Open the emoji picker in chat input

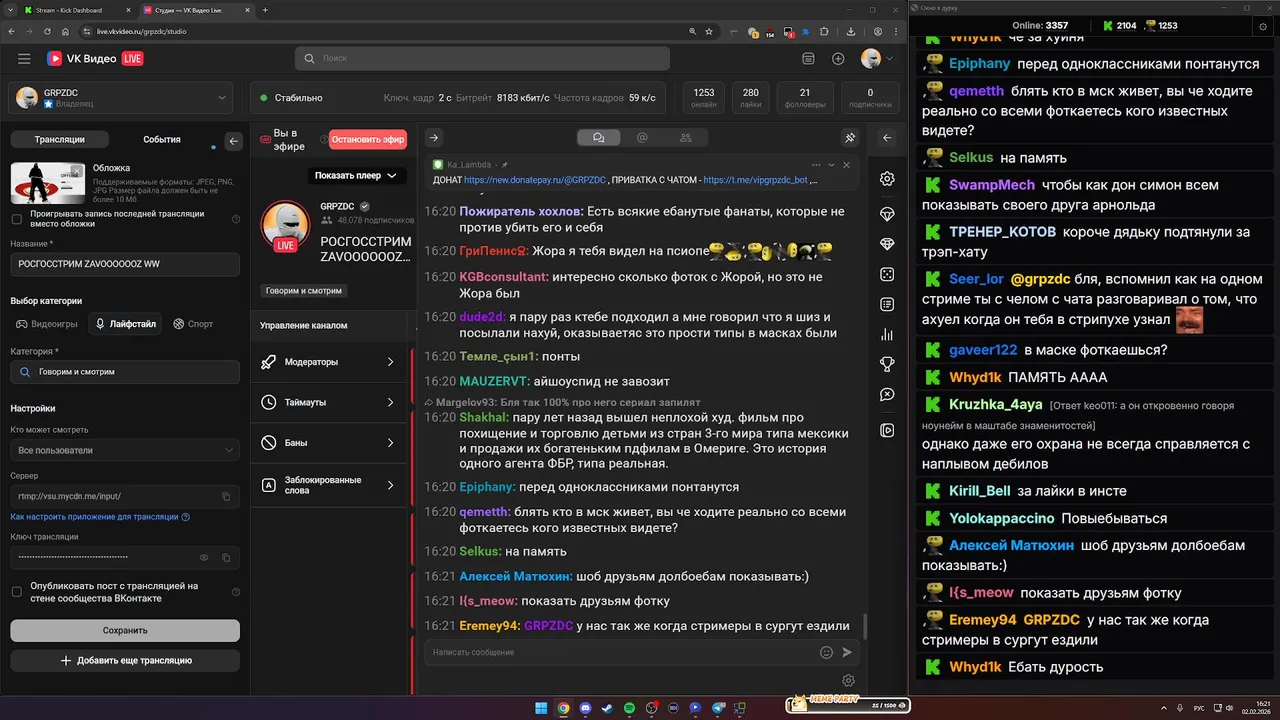click(x=826, y=652)
